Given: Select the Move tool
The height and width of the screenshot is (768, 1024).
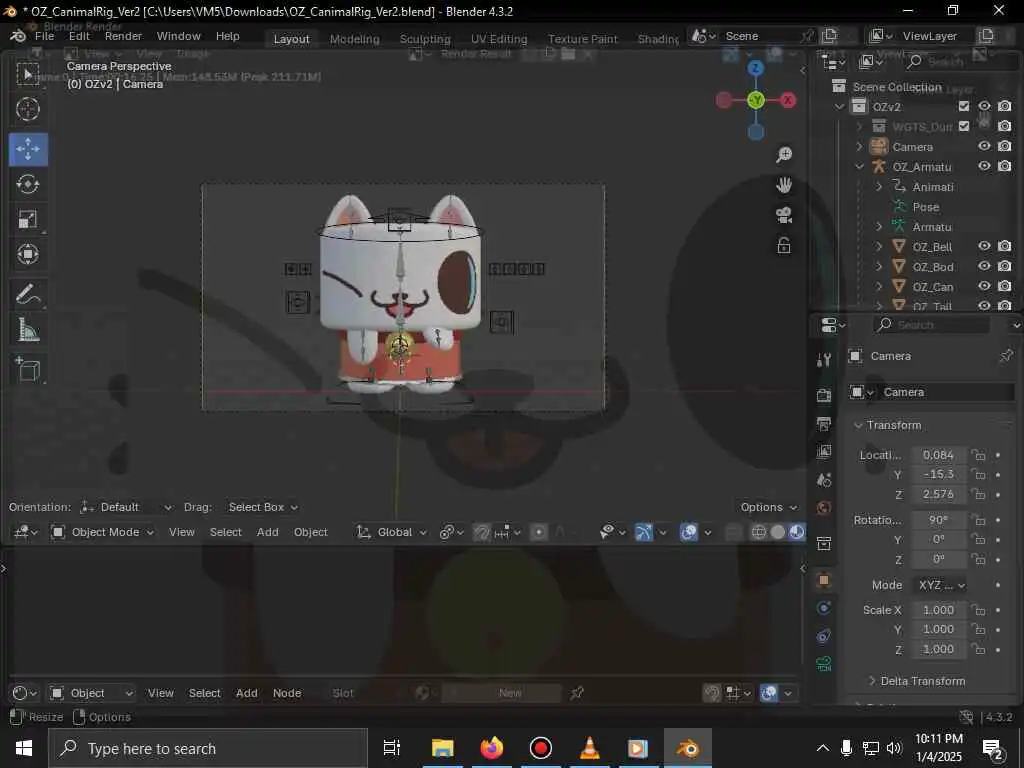Looking at the screenshot, I should tap(27, 149).
